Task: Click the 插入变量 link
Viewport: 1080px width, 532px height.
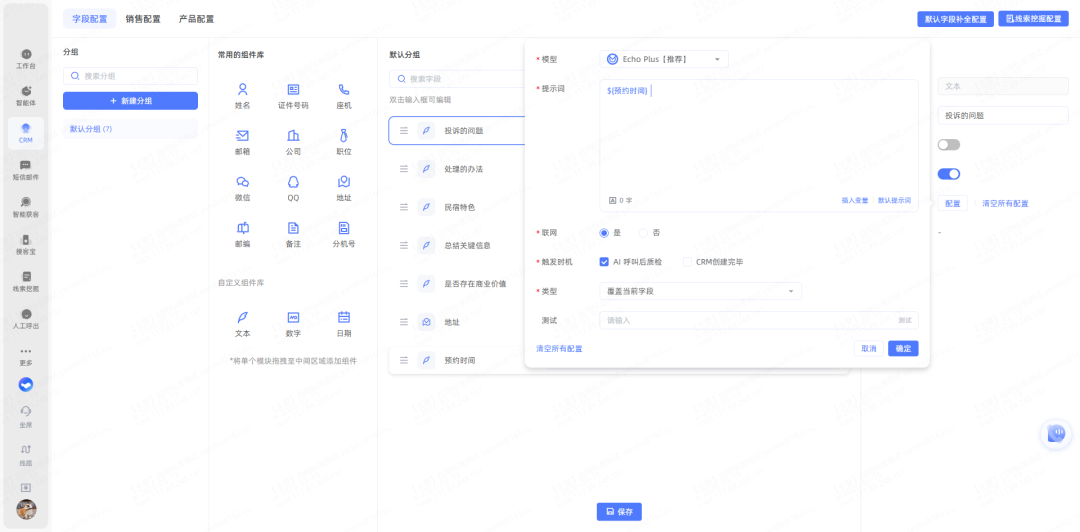Action: point(855,201)
